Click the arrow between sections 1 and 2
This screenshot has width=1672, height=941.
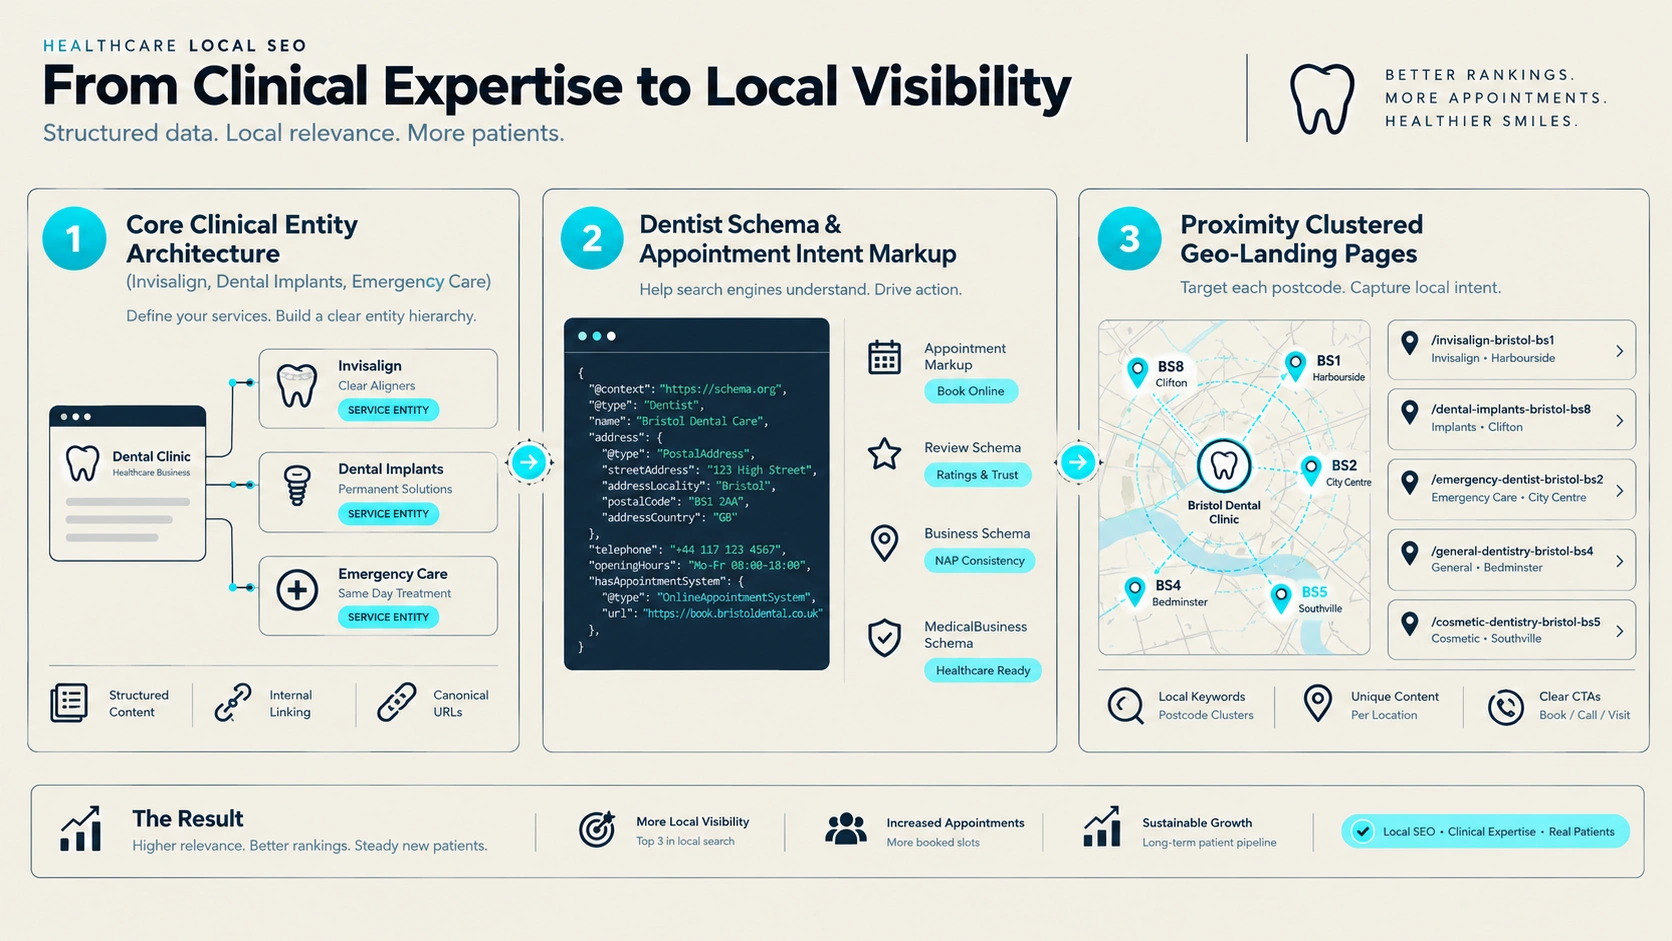529,462
